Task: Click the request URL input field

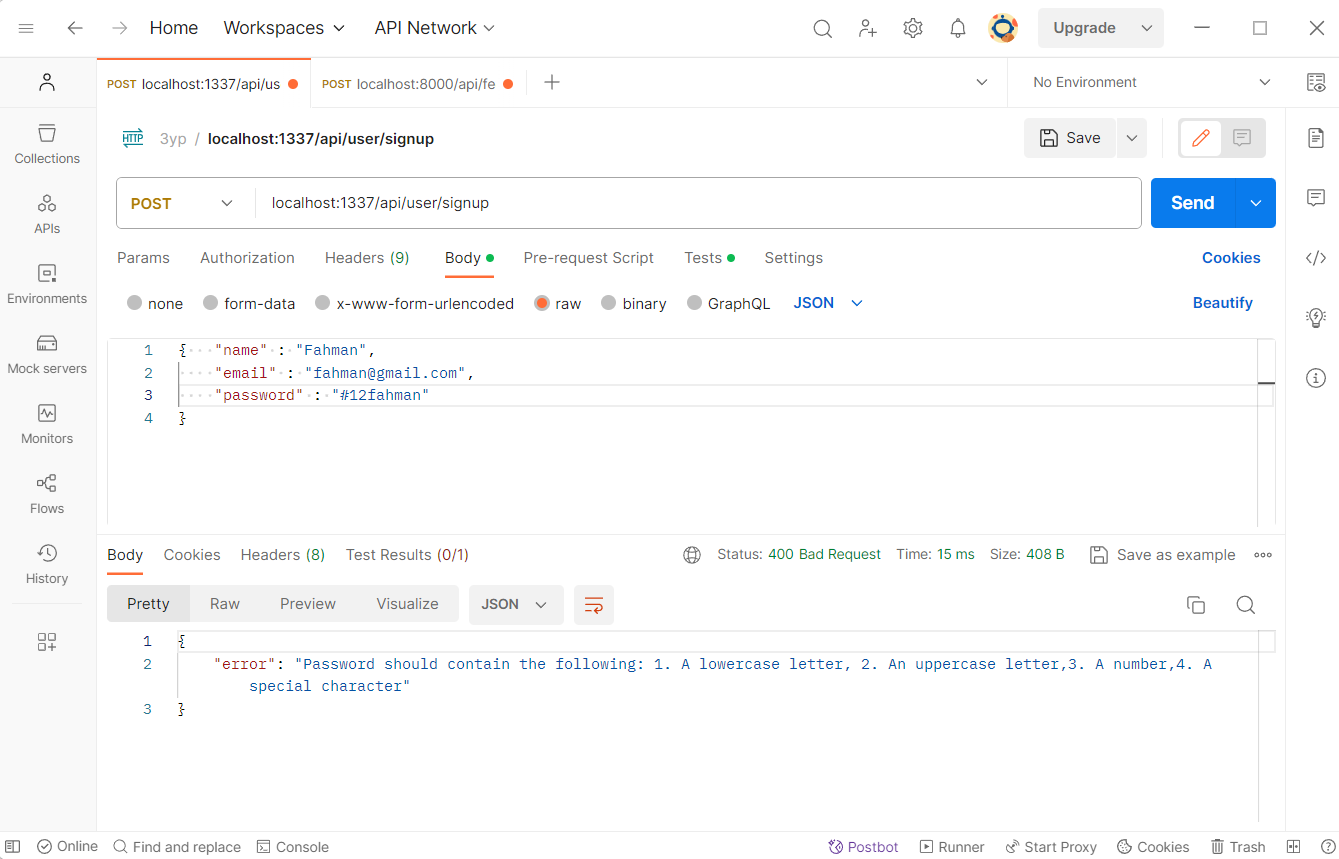Action: (698, 203)
